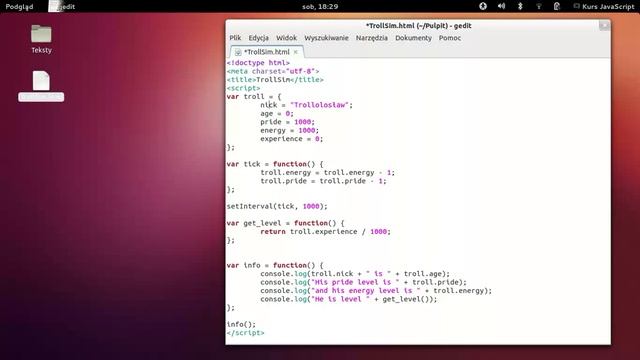Viewport: 640px width, 360px height.
Task: Open the volume icon in top bar
Action: [502, 6]
